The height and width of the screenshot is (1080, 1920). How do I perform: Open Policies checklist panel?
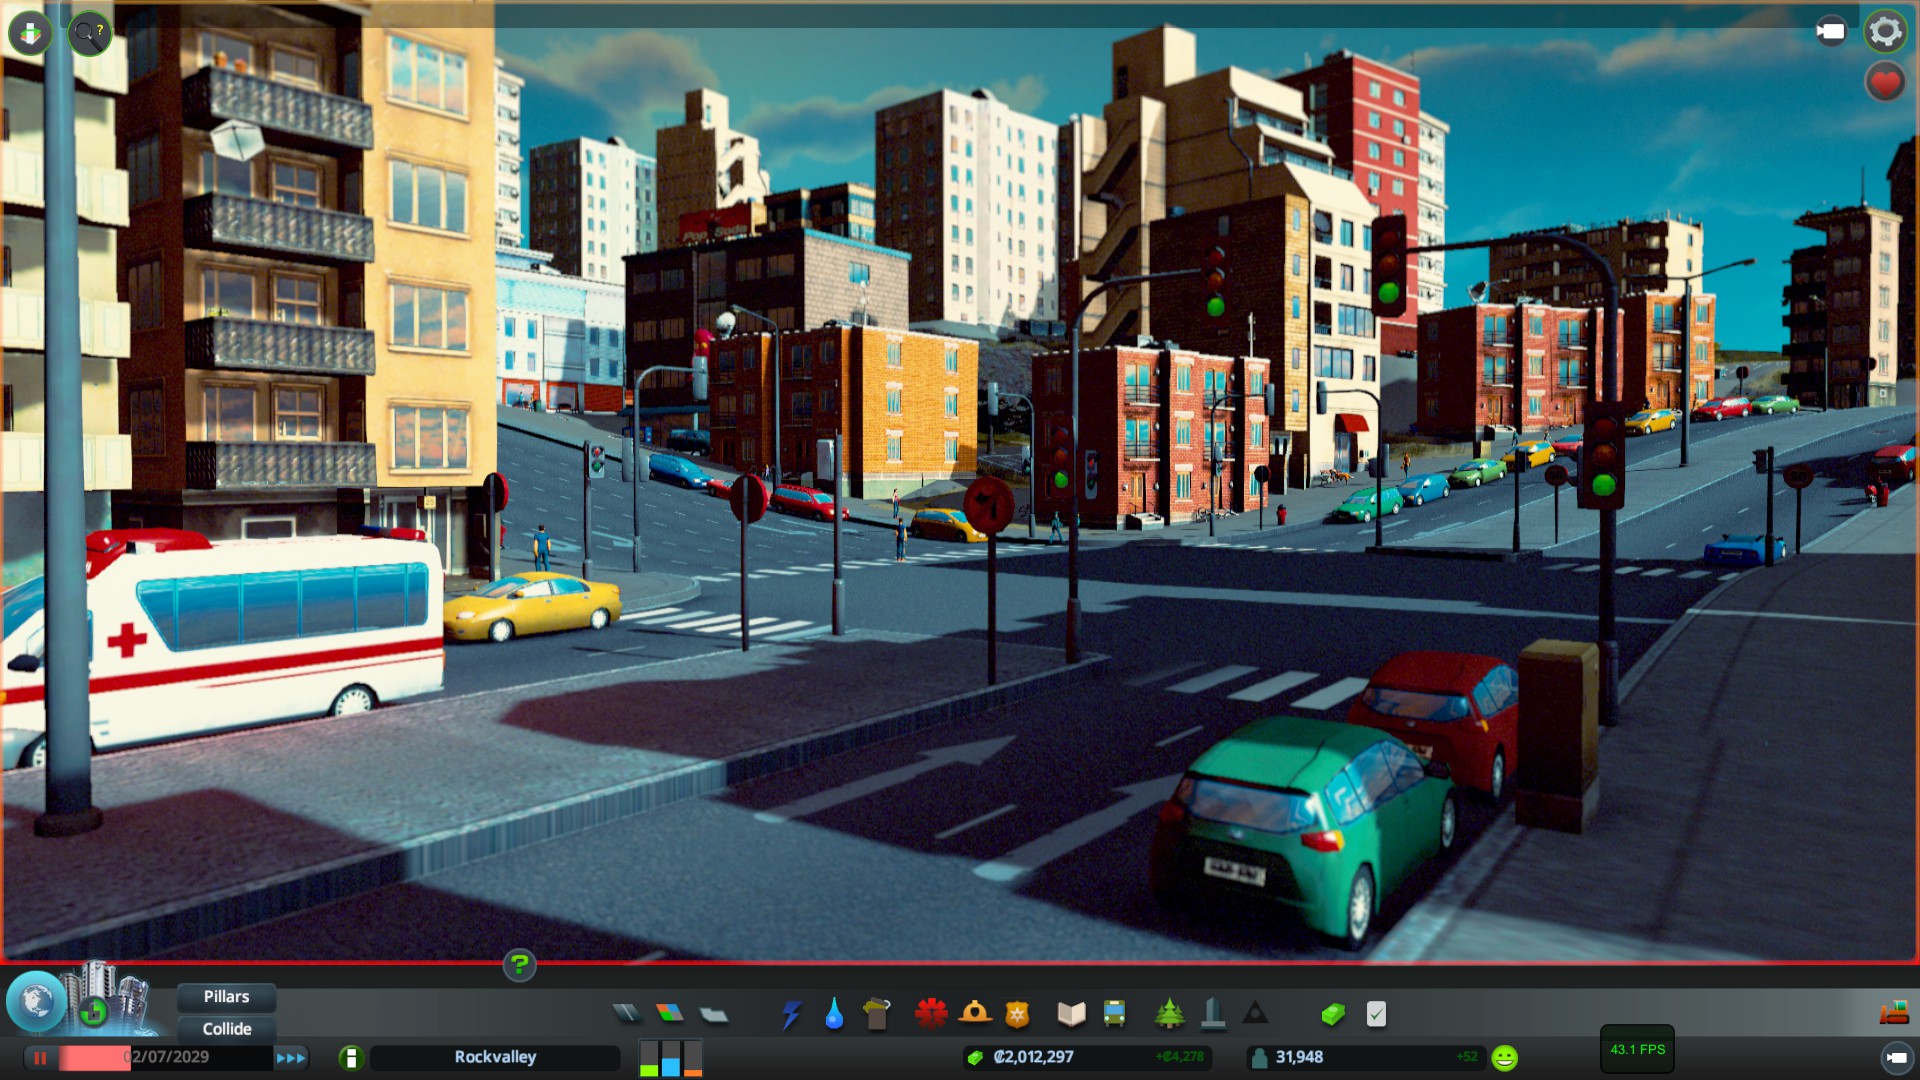1376,1015
